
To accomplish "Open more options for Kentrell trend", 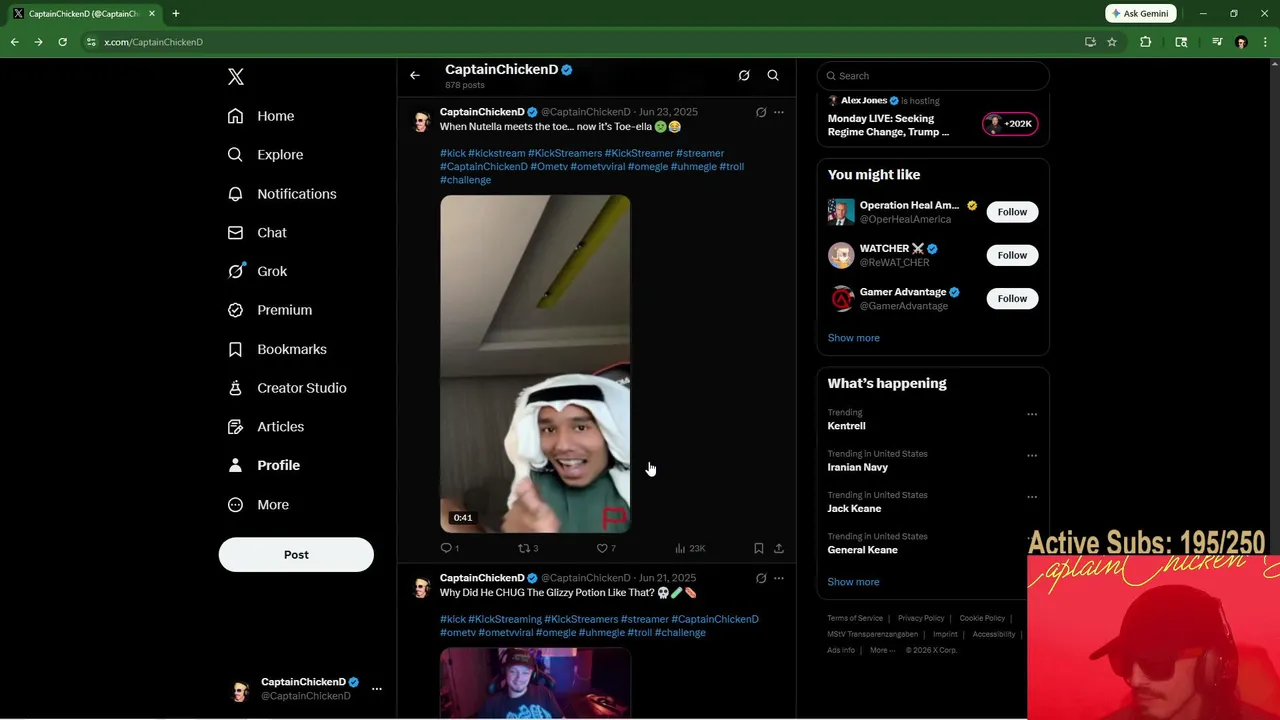I will tap(1031, 414).
